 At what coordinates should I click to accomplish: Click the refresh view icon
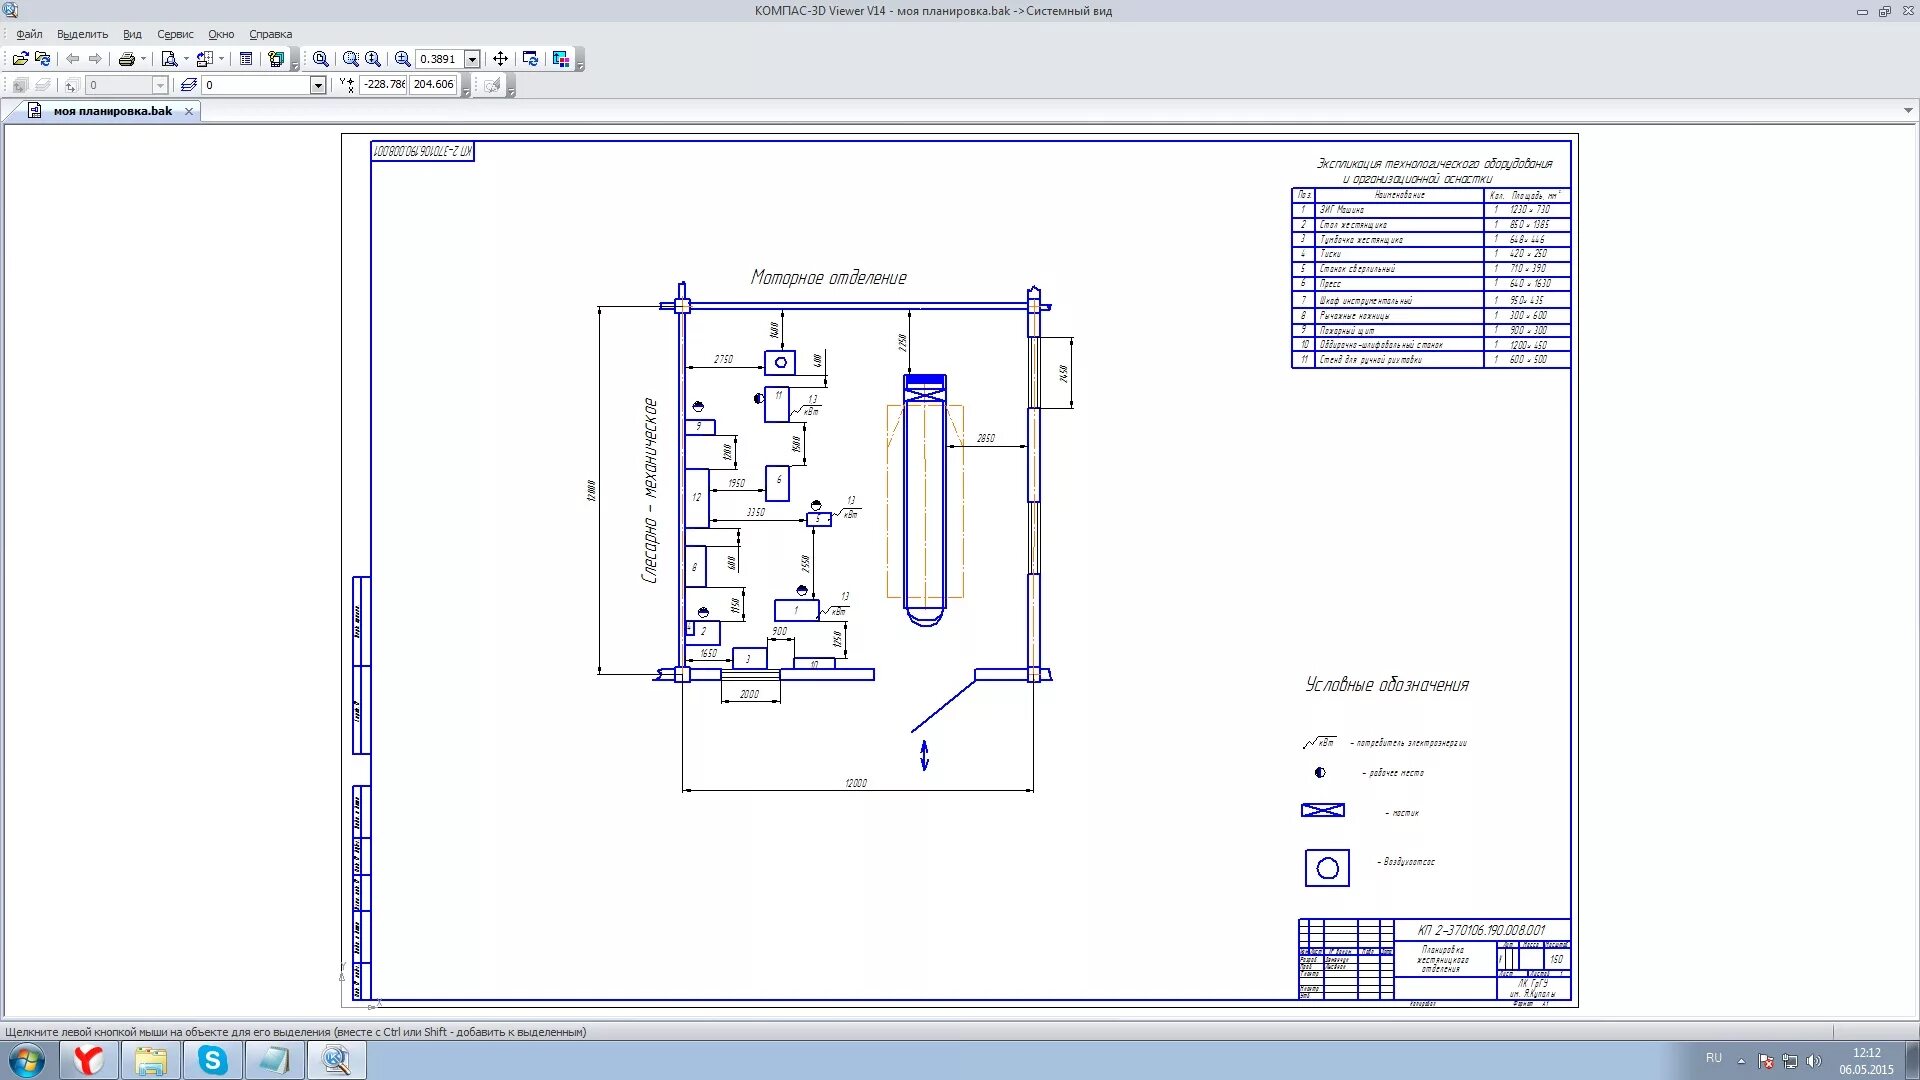530,59
